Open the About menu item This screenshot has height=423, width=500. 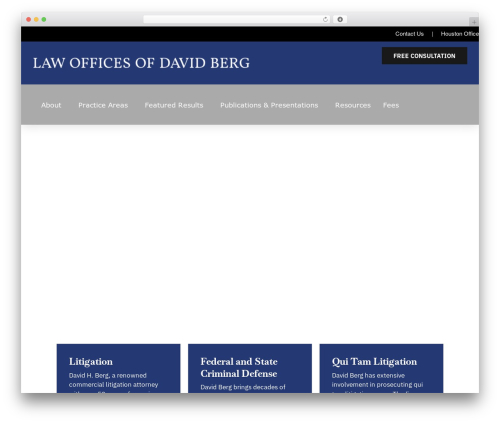click(x=51, y=105)
